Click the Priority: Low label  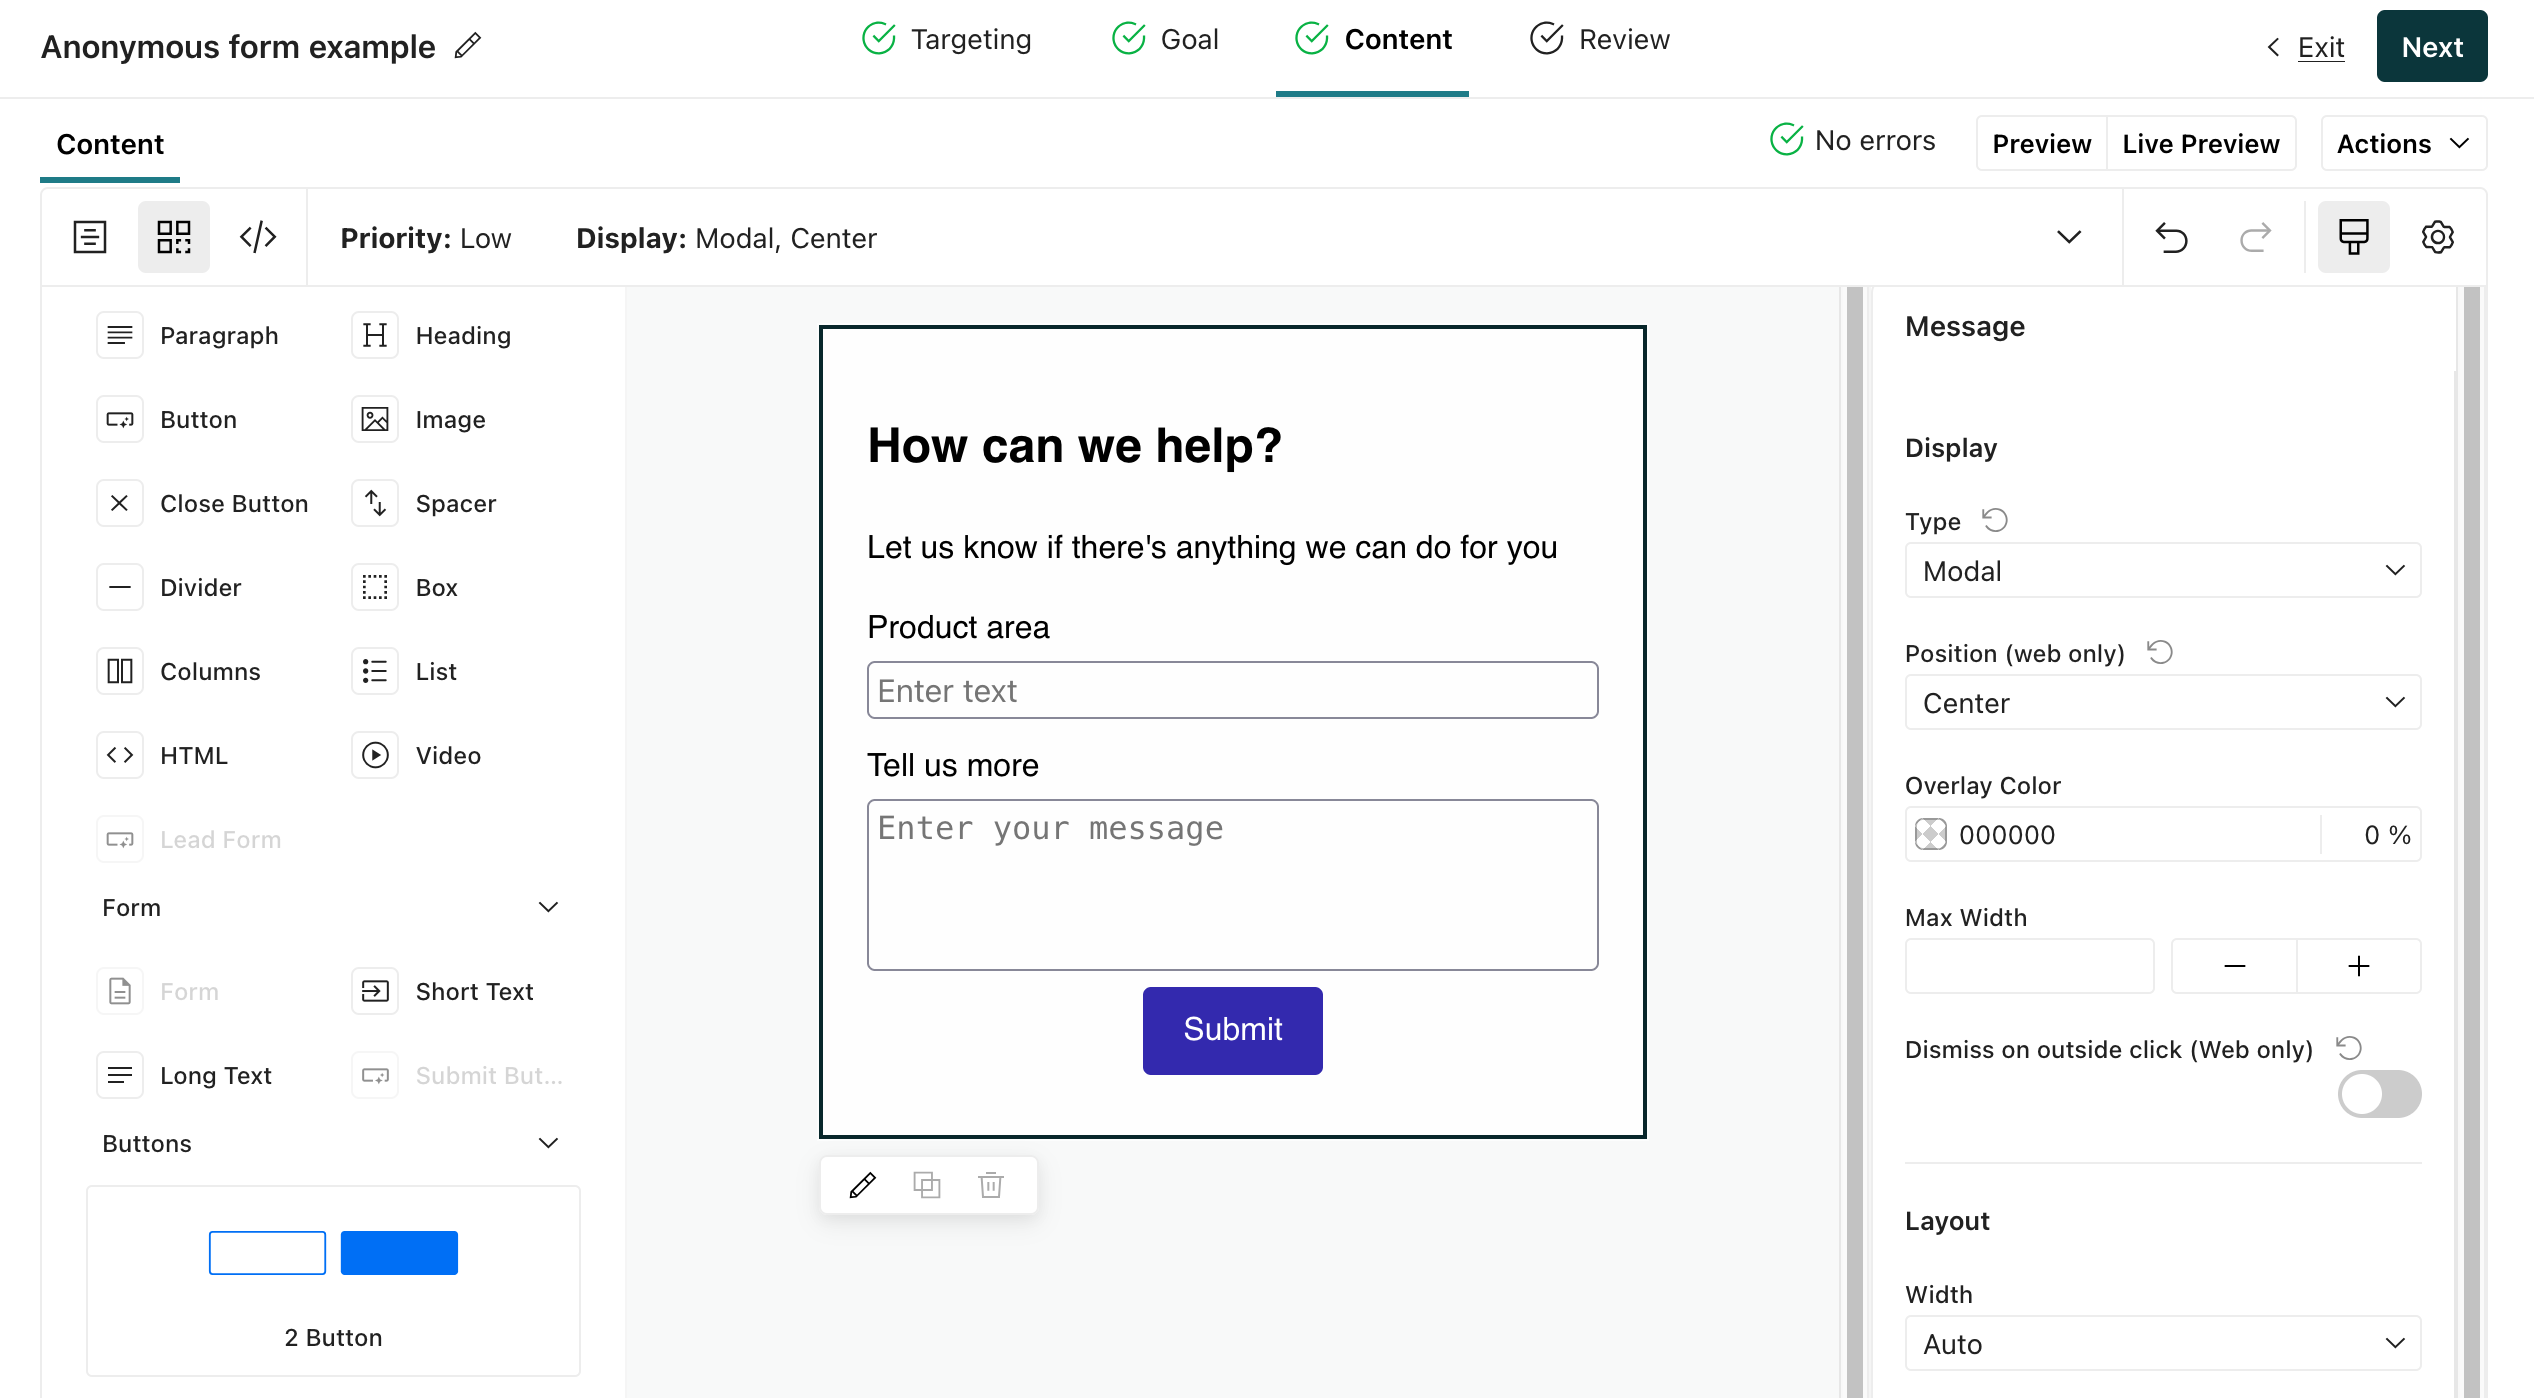click(x=425, y=238)
